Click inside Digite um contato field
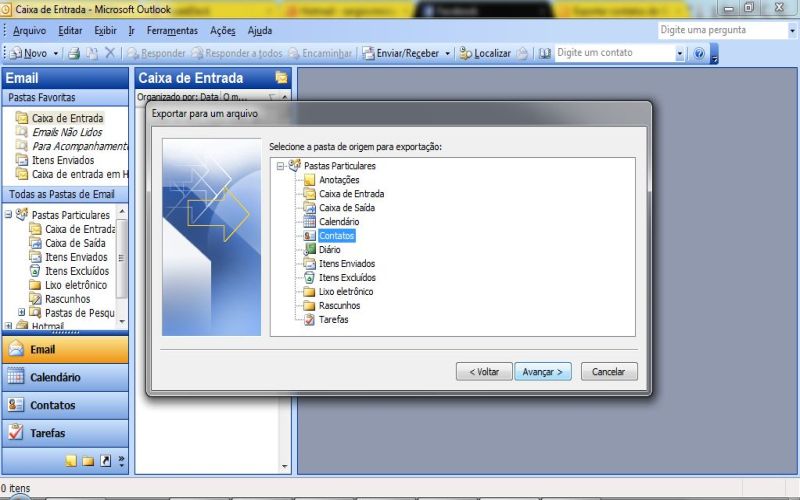The image size is (800, 500). [x=614, y=53]
